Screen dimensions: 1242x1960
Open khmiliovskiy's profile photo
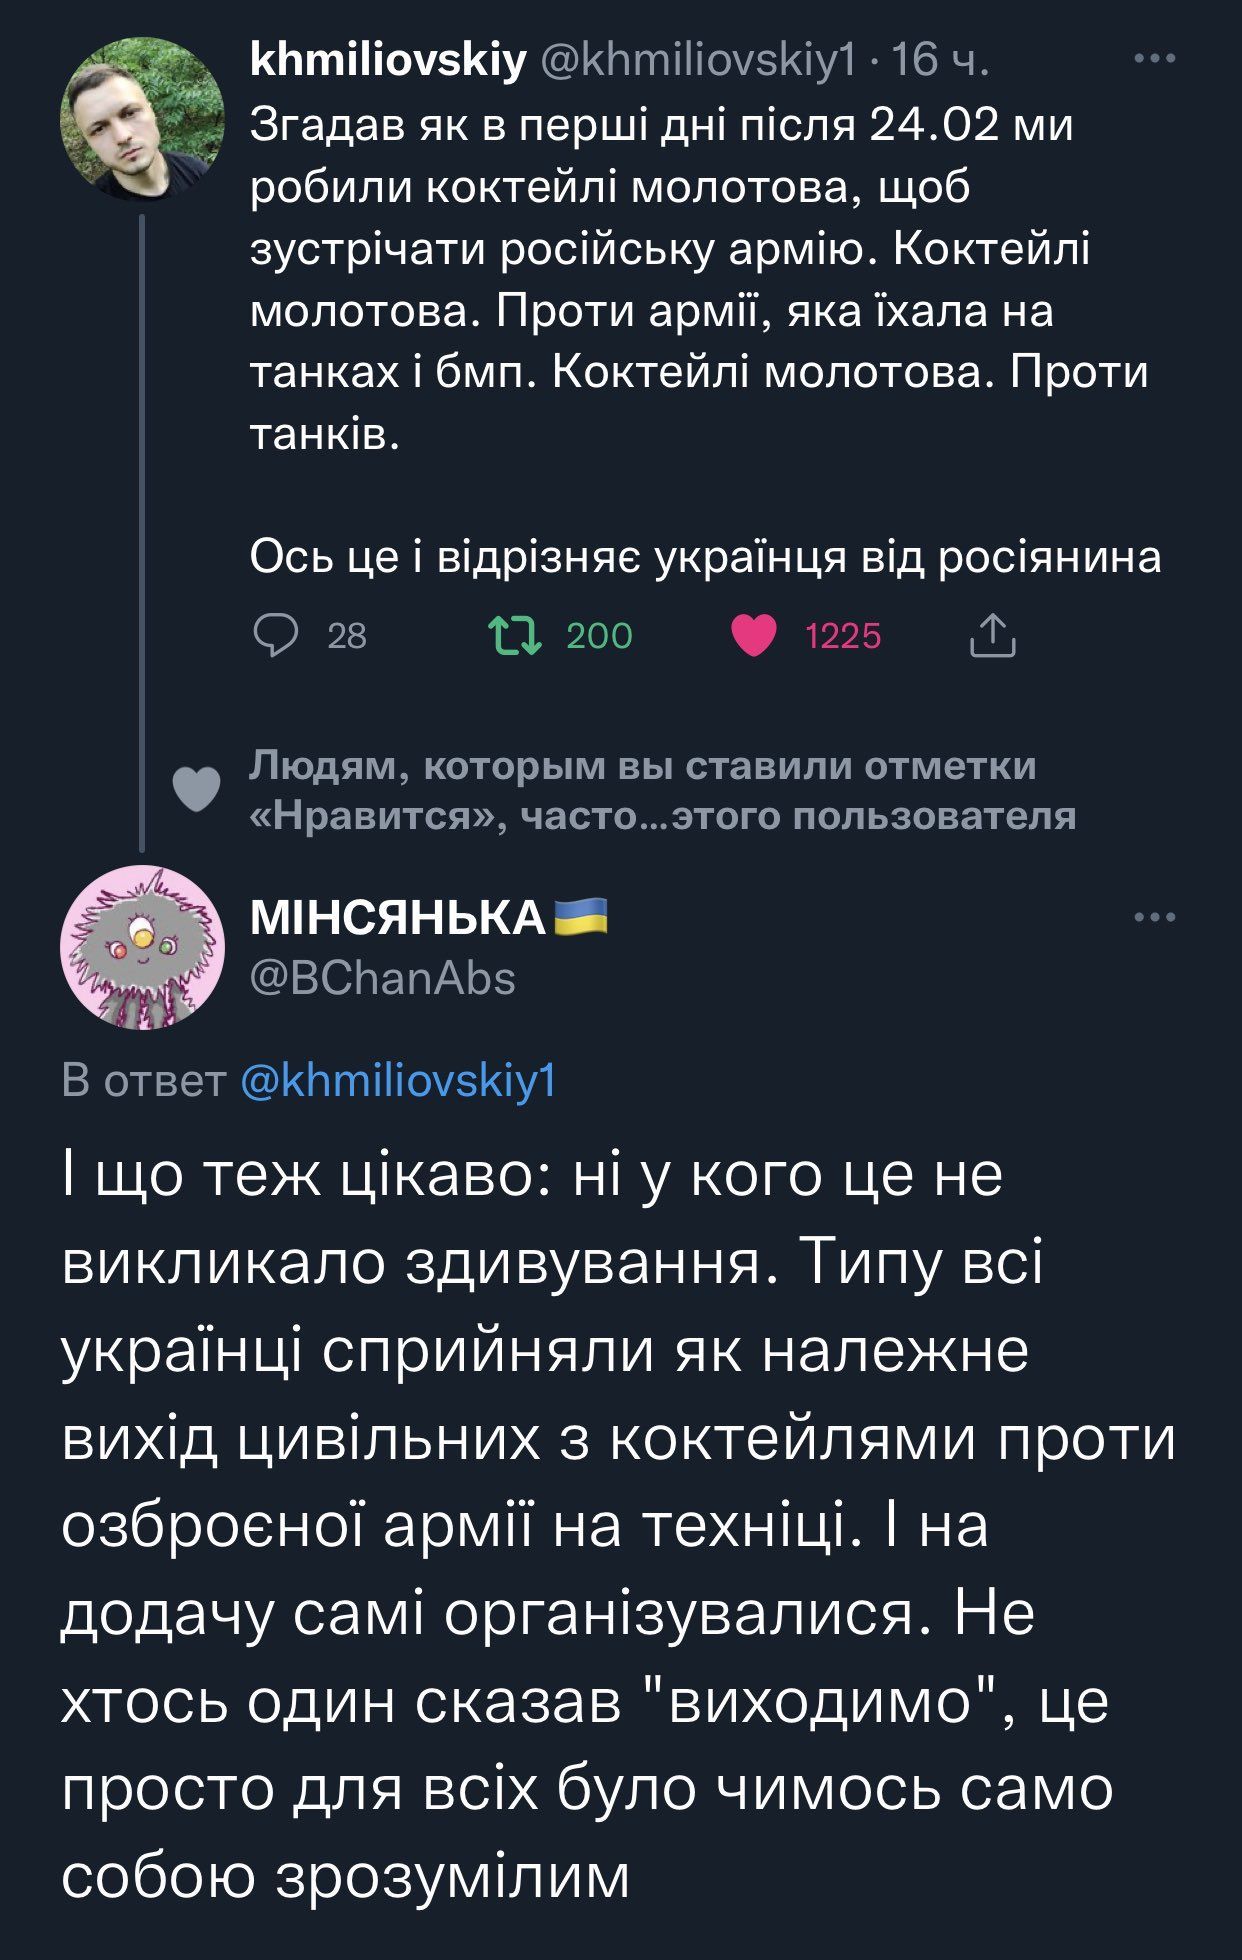143,120
